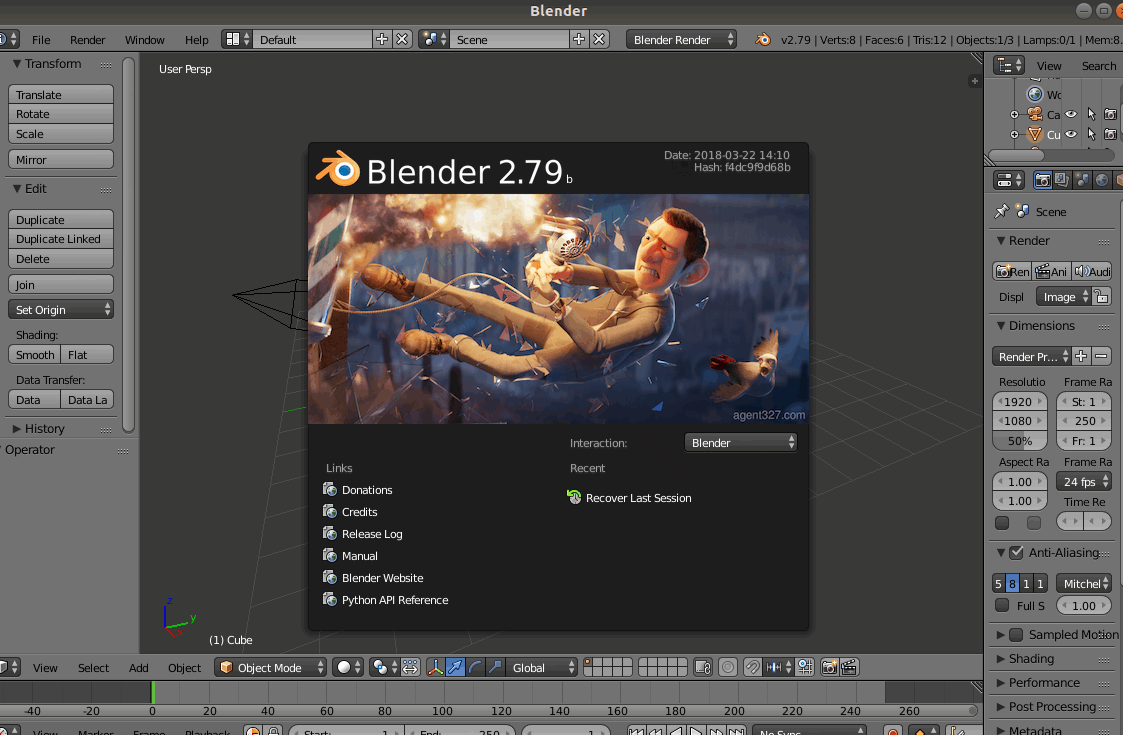Enable the scale manipulator icon
This screenshot has height=735, width=1123.
tap(495, 667)
